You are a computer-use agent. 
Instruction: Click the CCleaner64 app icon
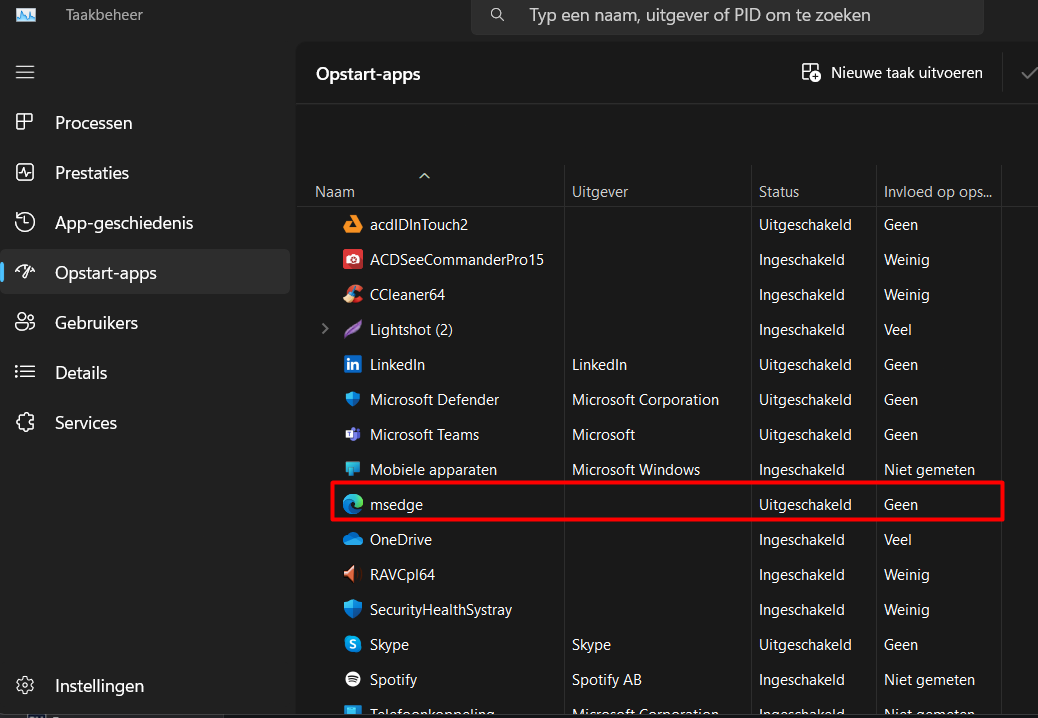pos(352,295)
